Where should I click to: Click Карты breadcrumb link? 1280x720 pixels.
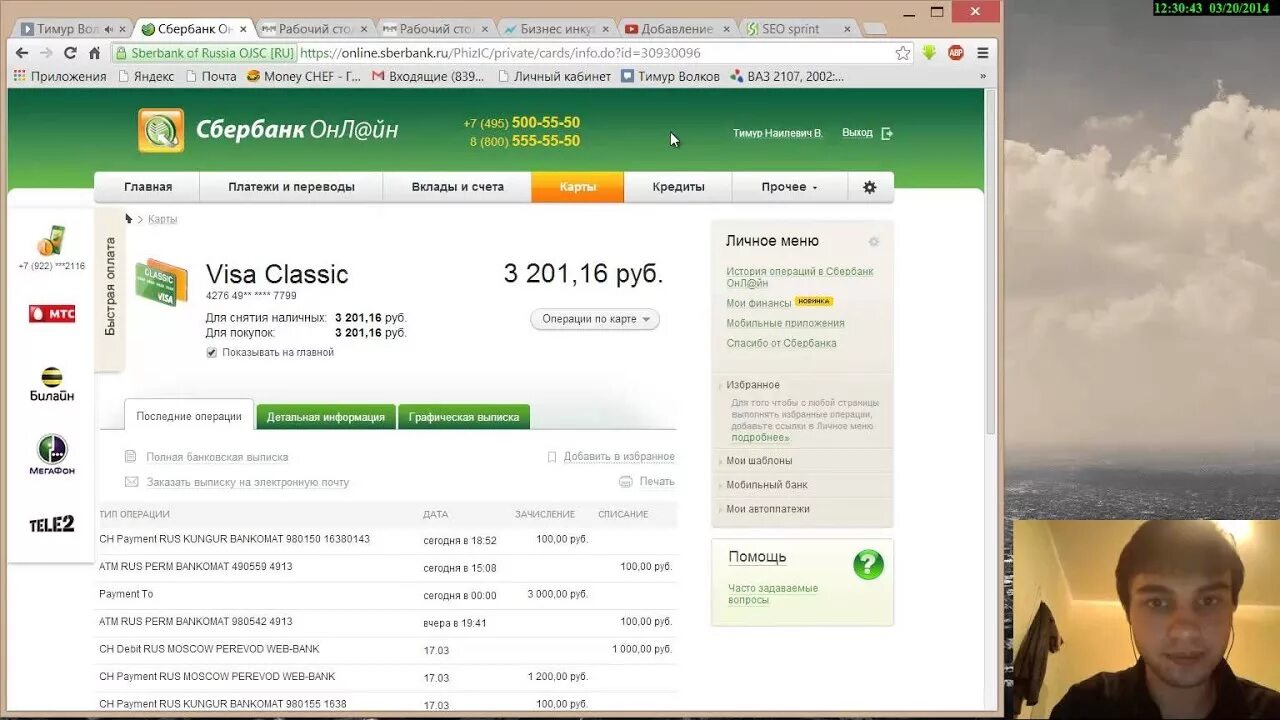pos(163,219)
